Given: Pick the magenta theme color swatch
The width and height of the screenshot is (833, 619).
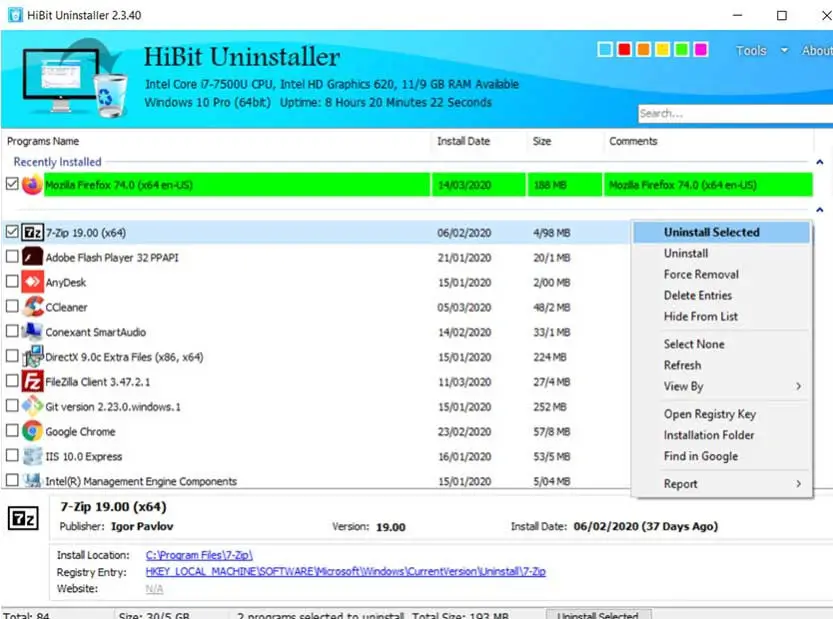Looking at the screenshot, I should pyautogui.click(x=701, y=49).
